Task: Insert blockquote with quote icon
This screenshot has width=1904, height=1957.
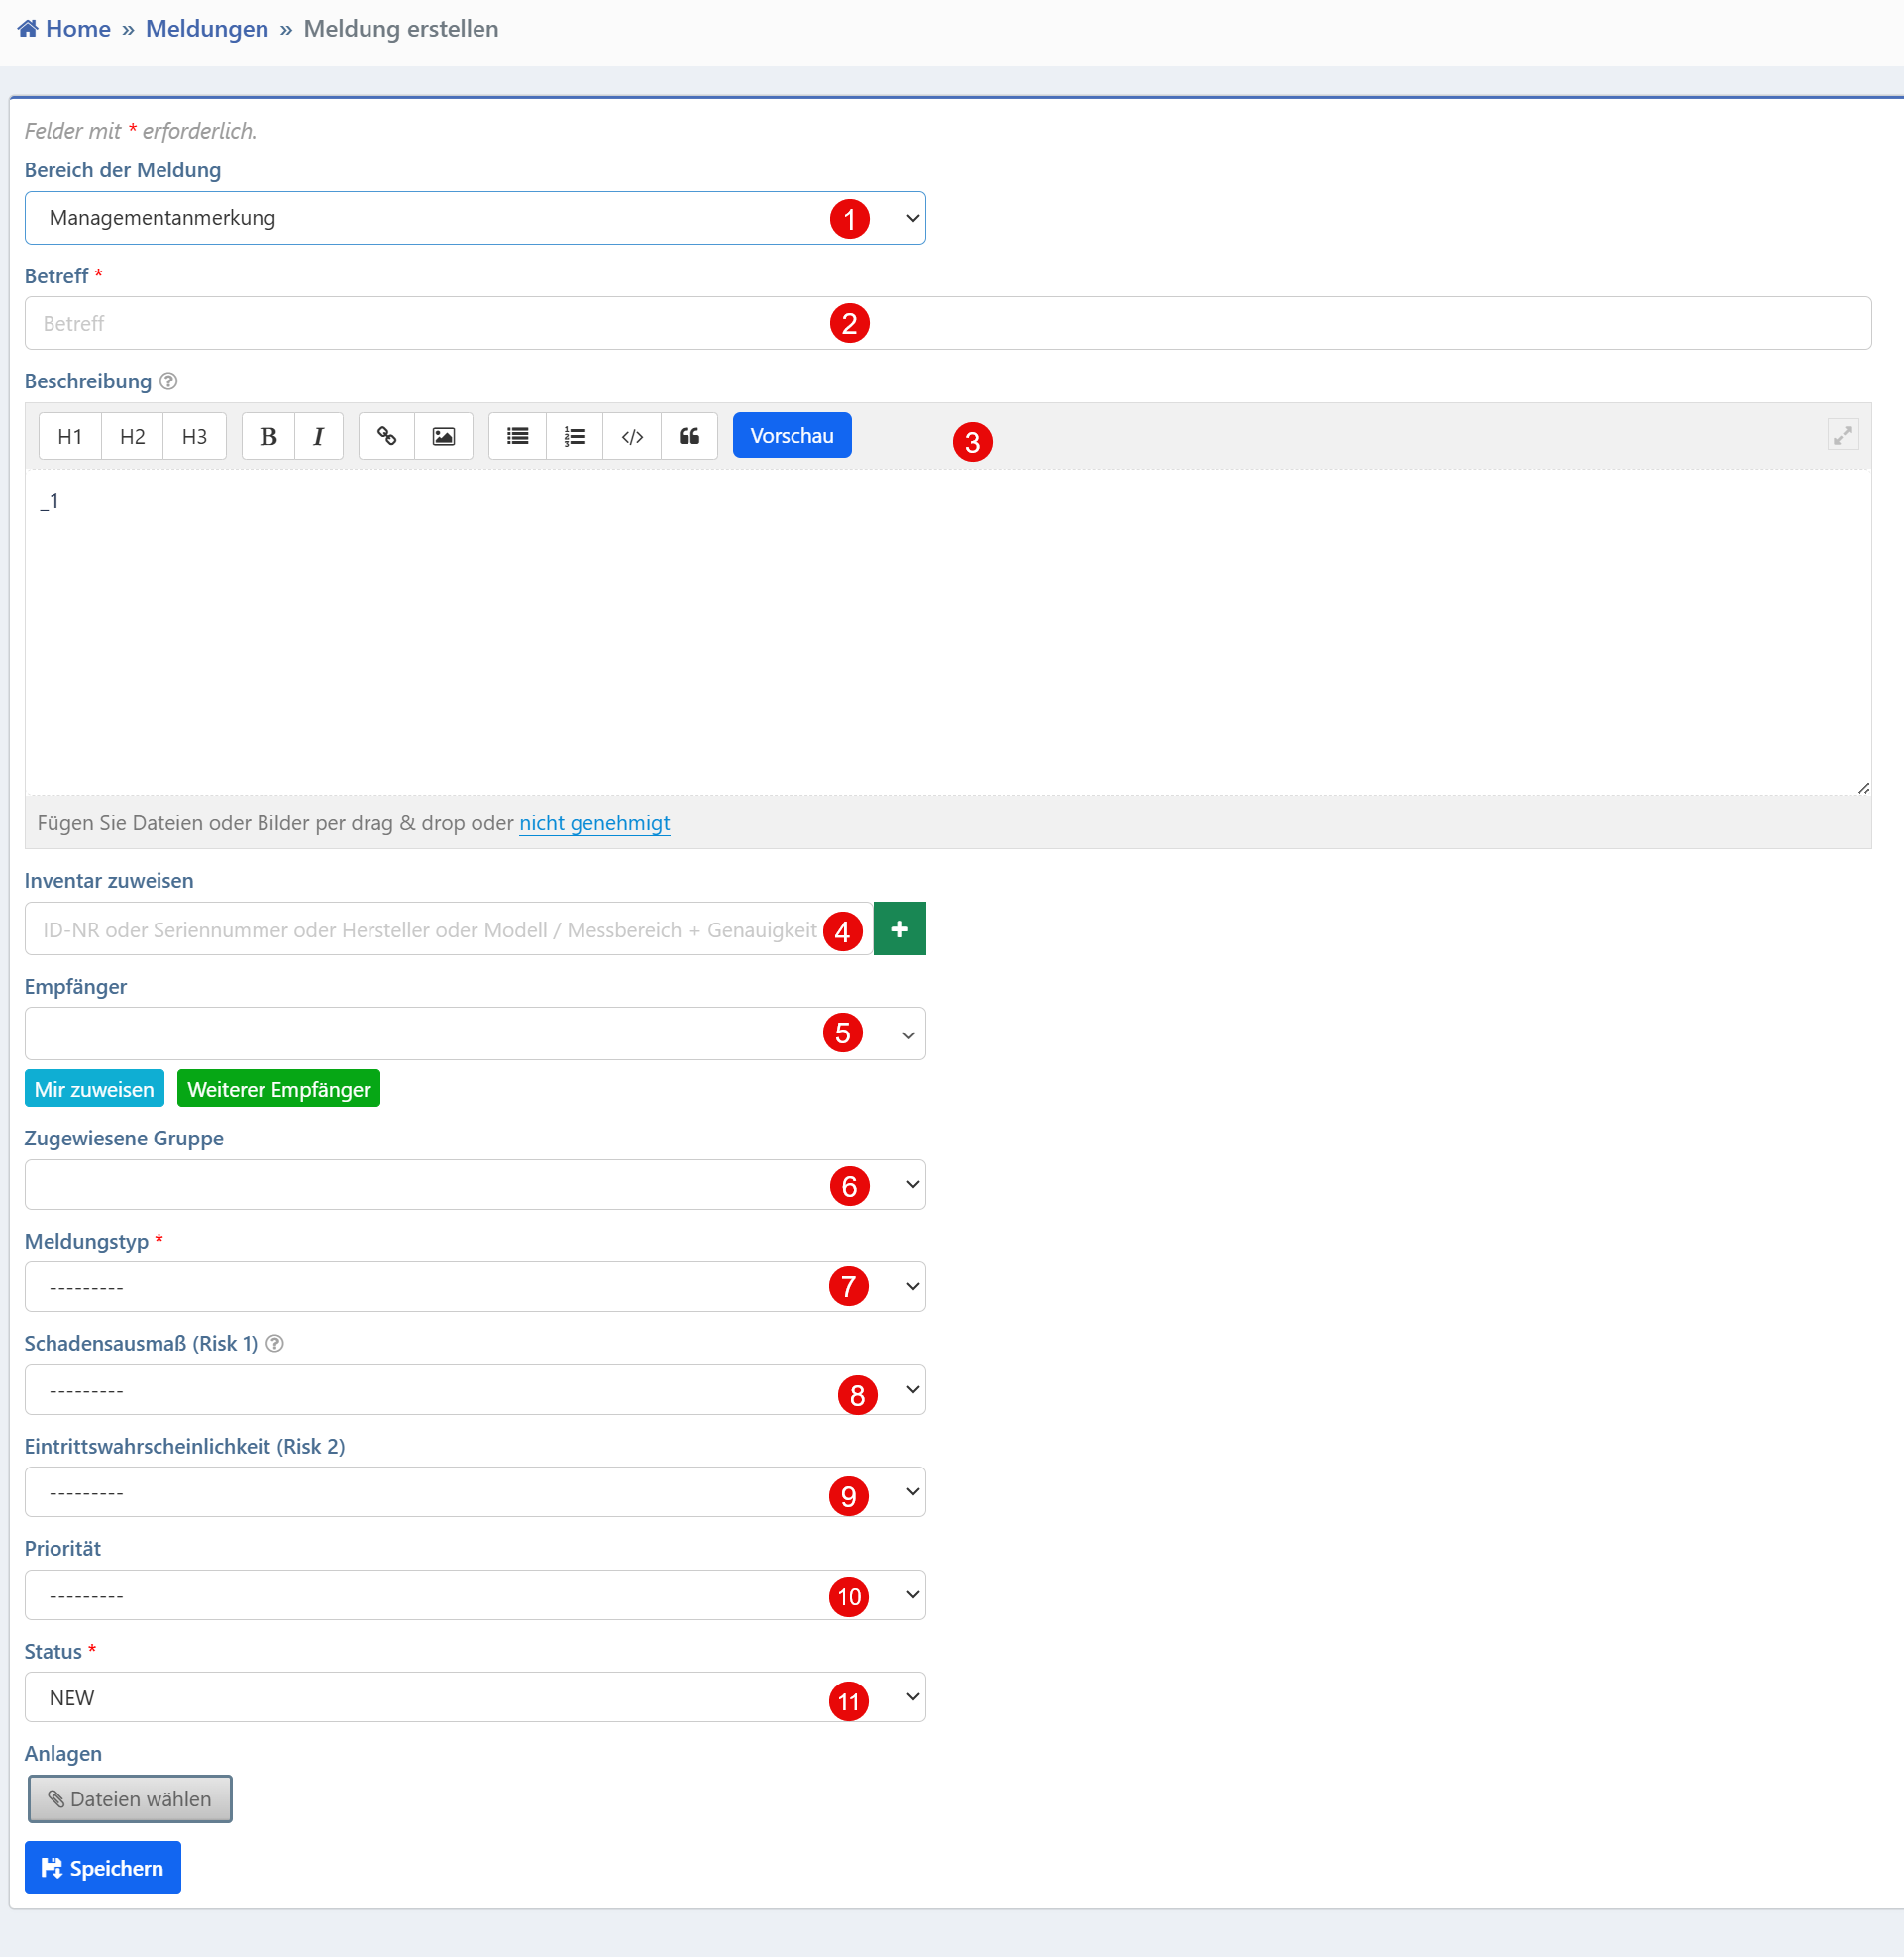Action: coord(689,436)
